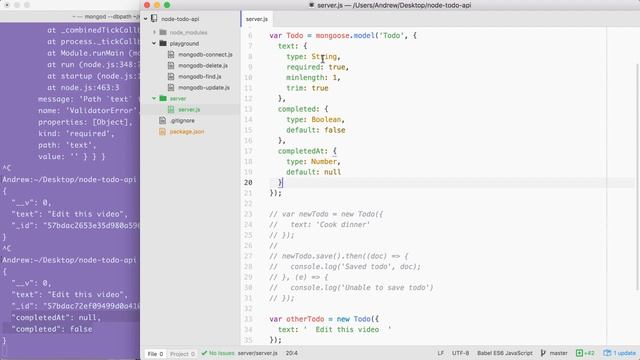640x360 pixels.
Task: Collapse the server folder arrow
Action: pyautogui.click(x=154, y=98)
